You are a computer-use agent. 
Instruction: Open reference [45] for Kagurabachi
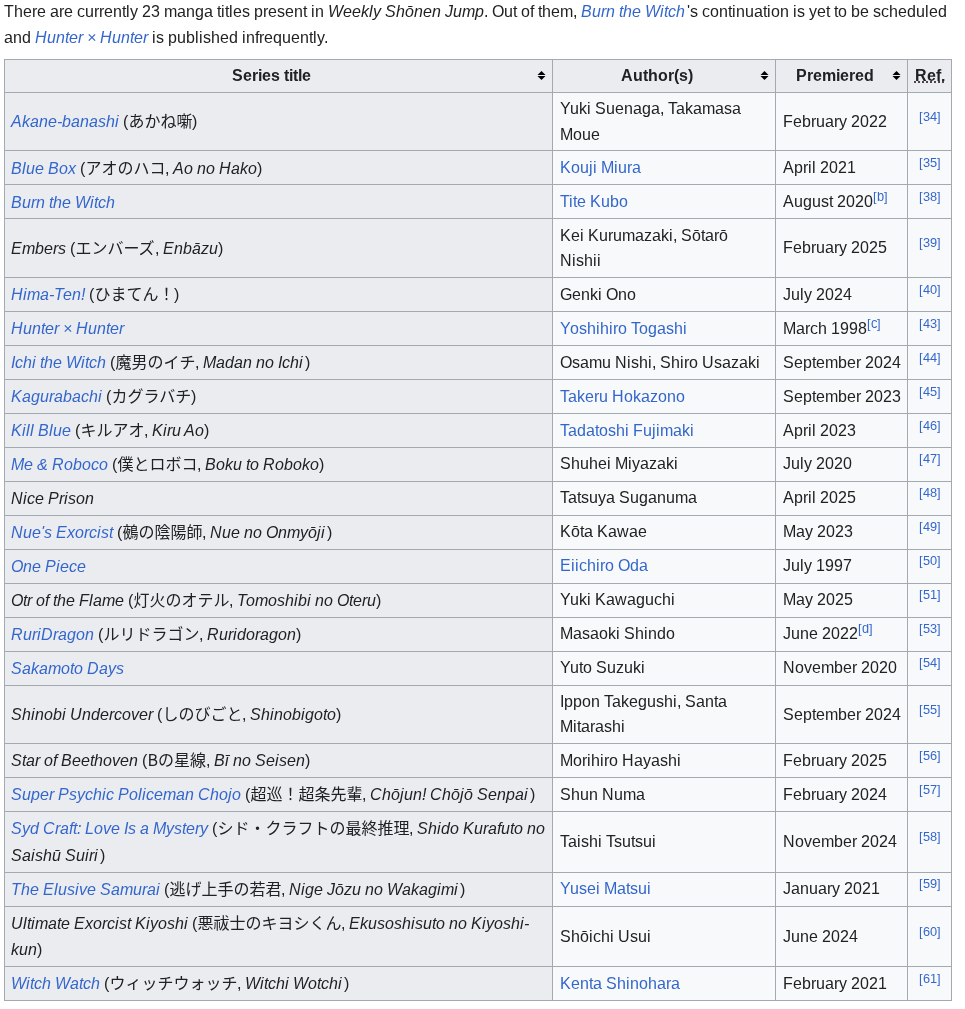pyautogui.click(x=930, y=393)
